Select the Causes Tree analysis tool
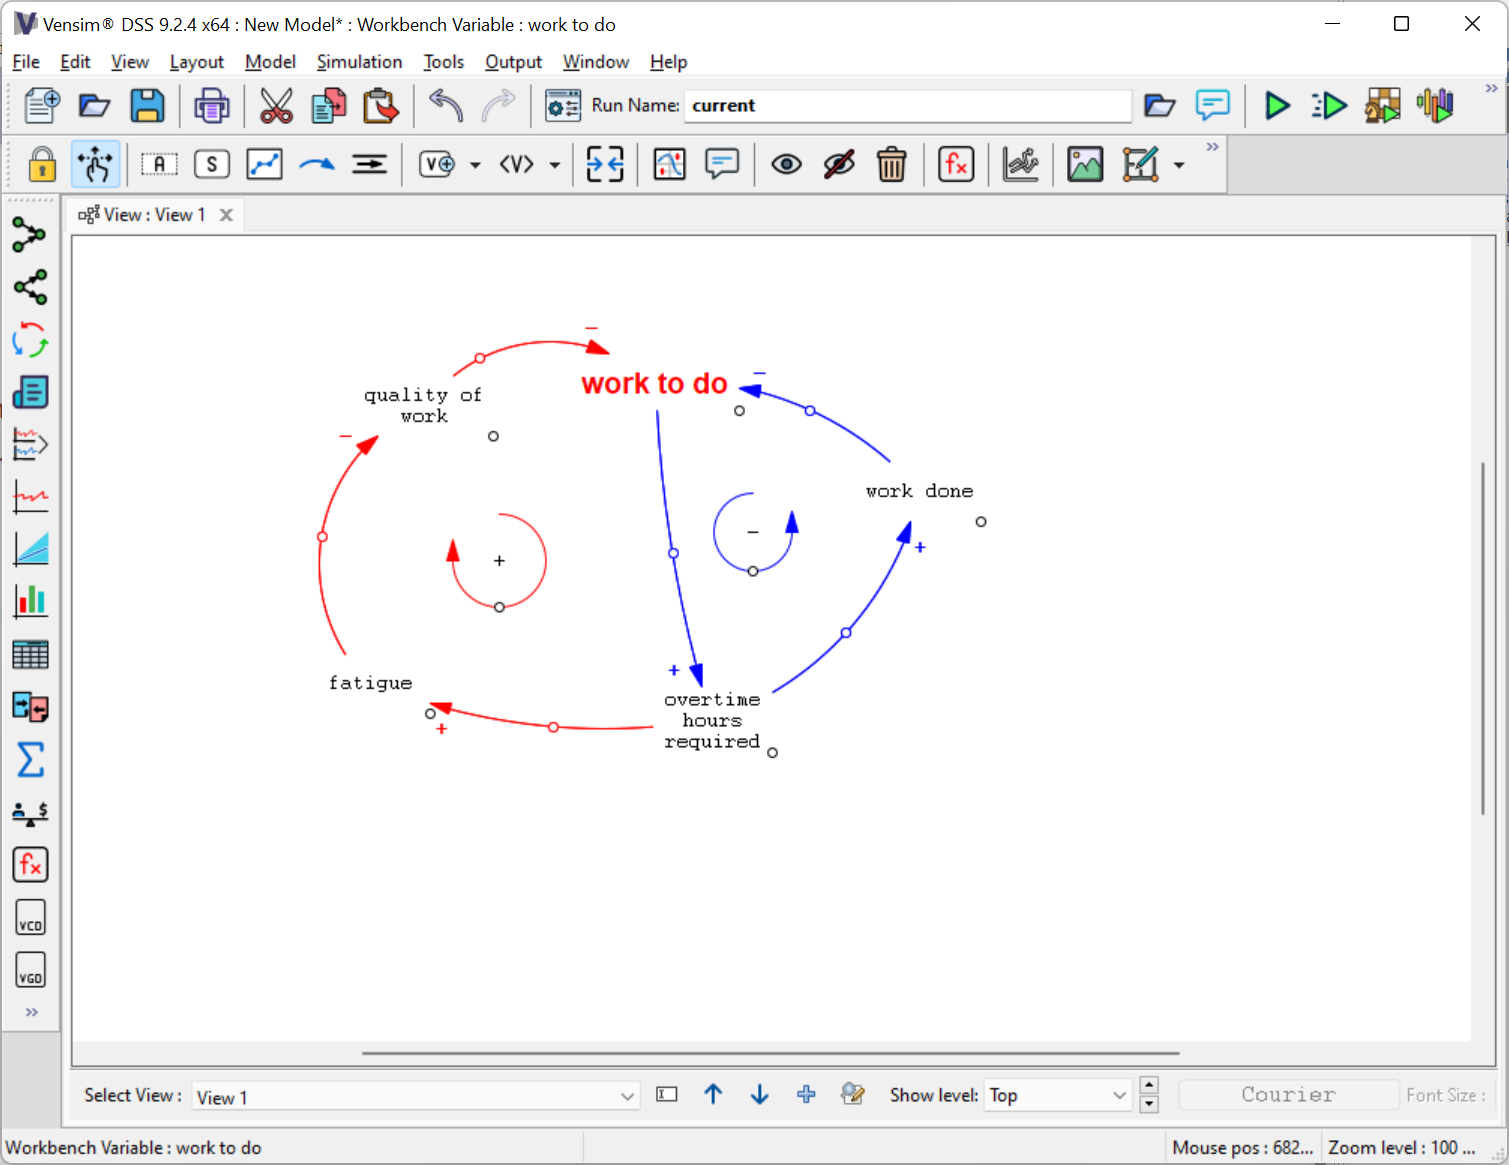The width and height of the screenshot is (1509, 1165). (x=30, y=236)
